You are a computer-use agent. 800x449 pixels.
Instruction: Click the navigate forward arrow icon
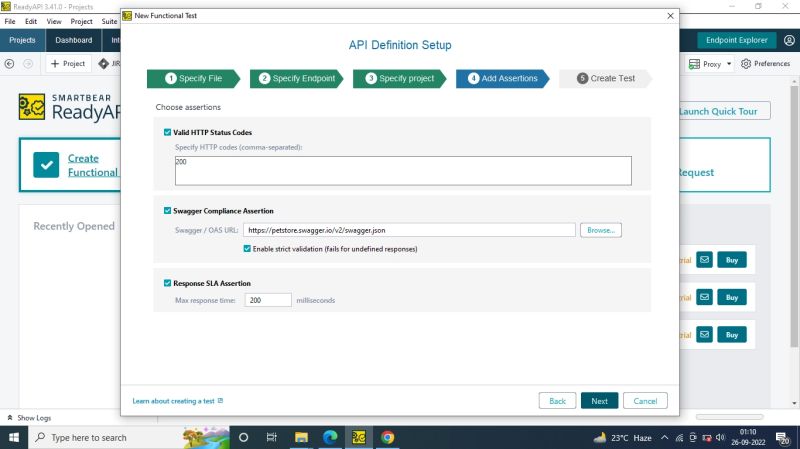28,64
